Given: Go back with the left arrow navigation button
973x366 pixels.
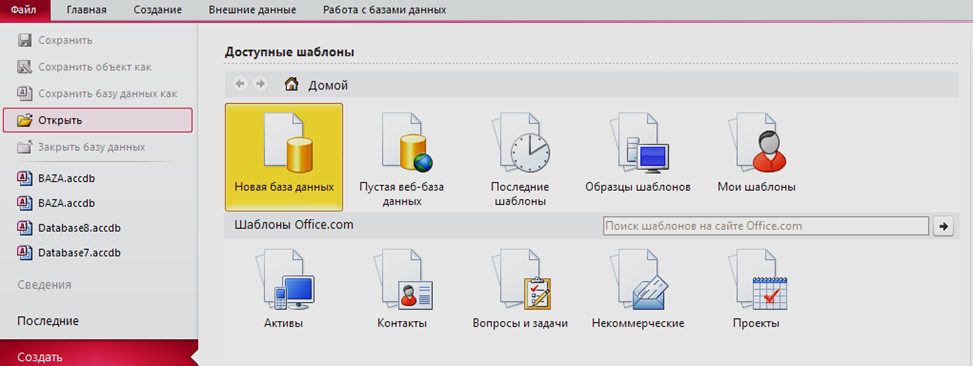Looking at the screenshot, I should pos(240,84).
